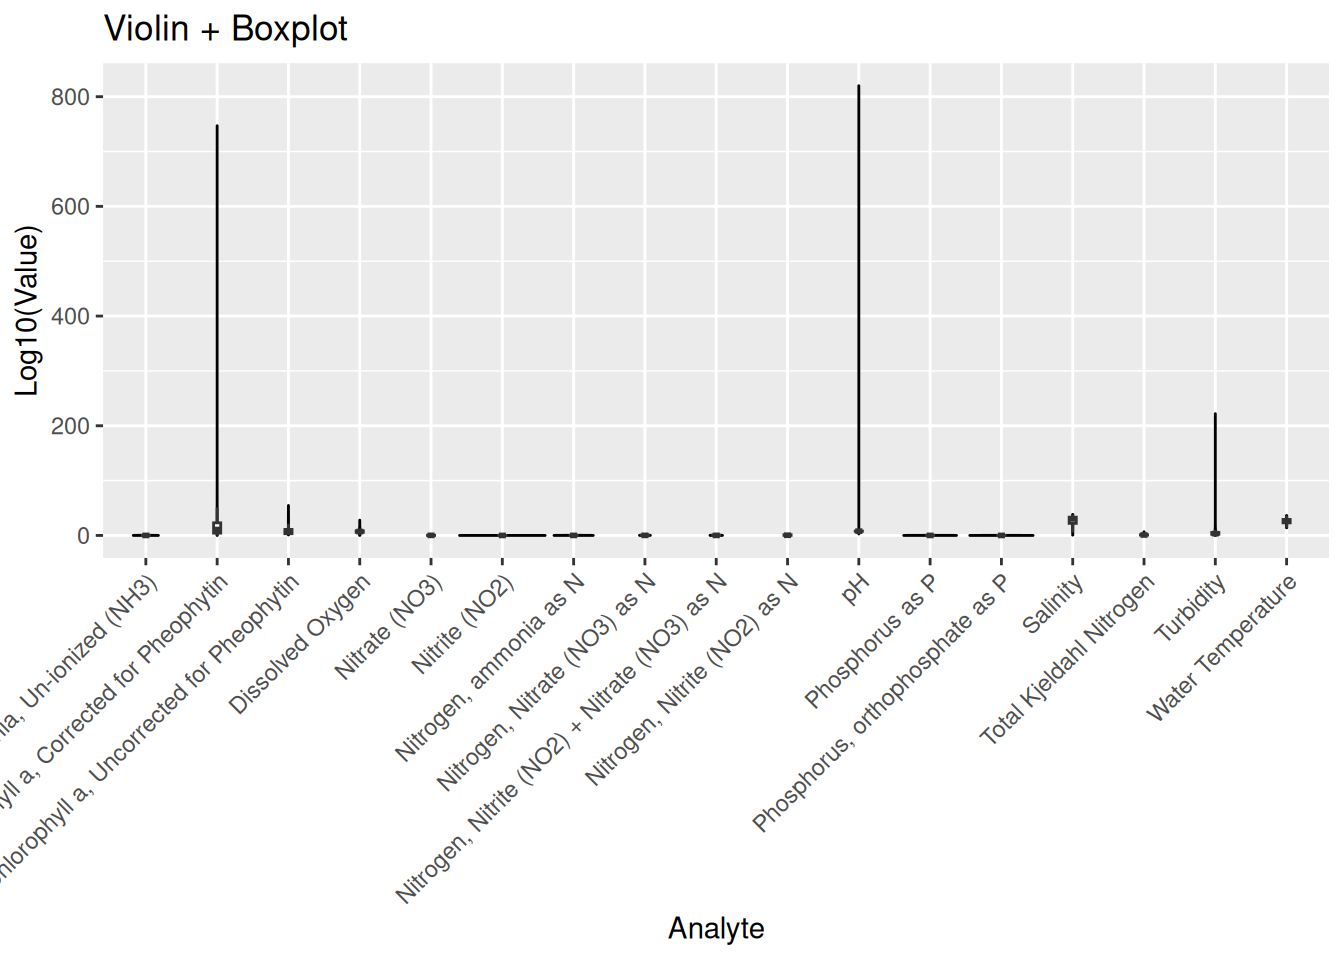1344x960 pixels.
Task: Click the "Nitrite (NO2)" axis label
Action: [463, 626]
